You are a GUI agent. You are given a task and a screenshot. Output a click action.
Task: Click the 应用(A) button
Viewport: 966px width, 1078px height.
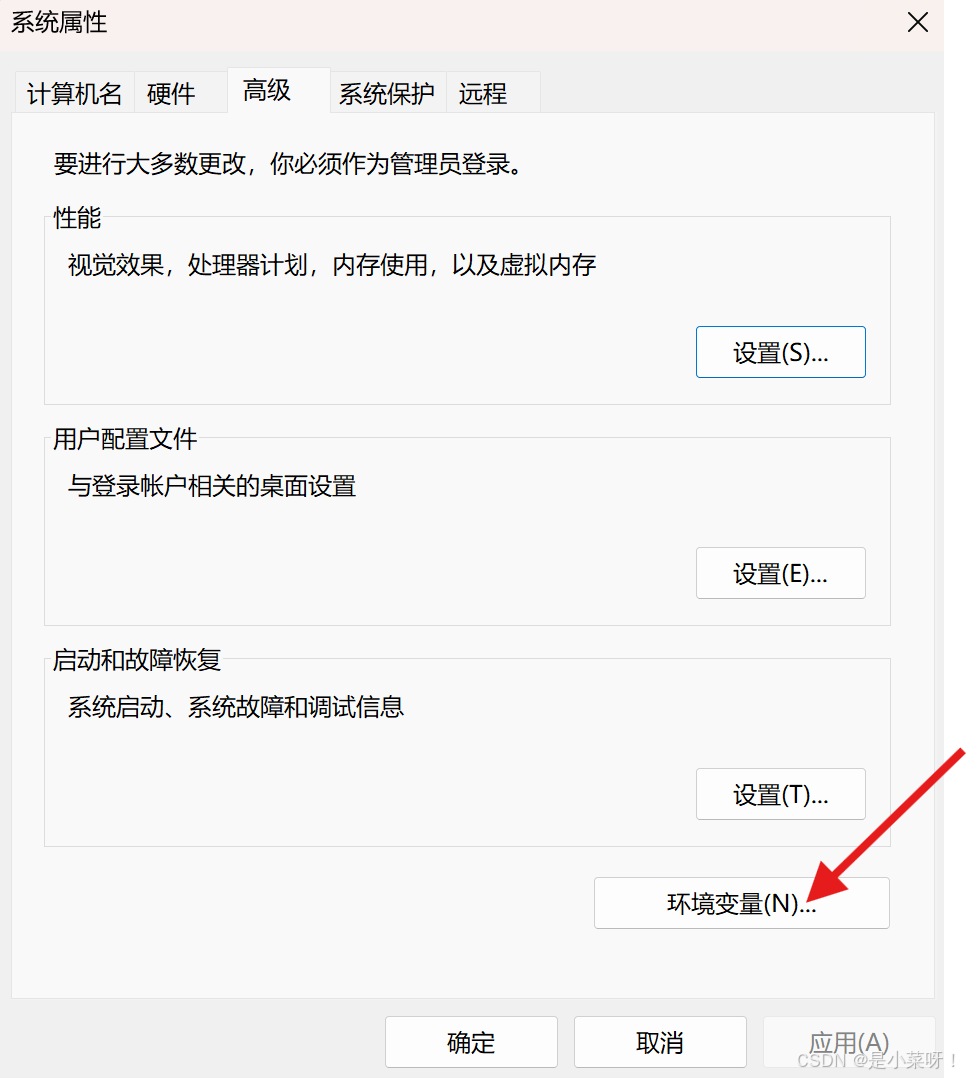pos(848,1042)
